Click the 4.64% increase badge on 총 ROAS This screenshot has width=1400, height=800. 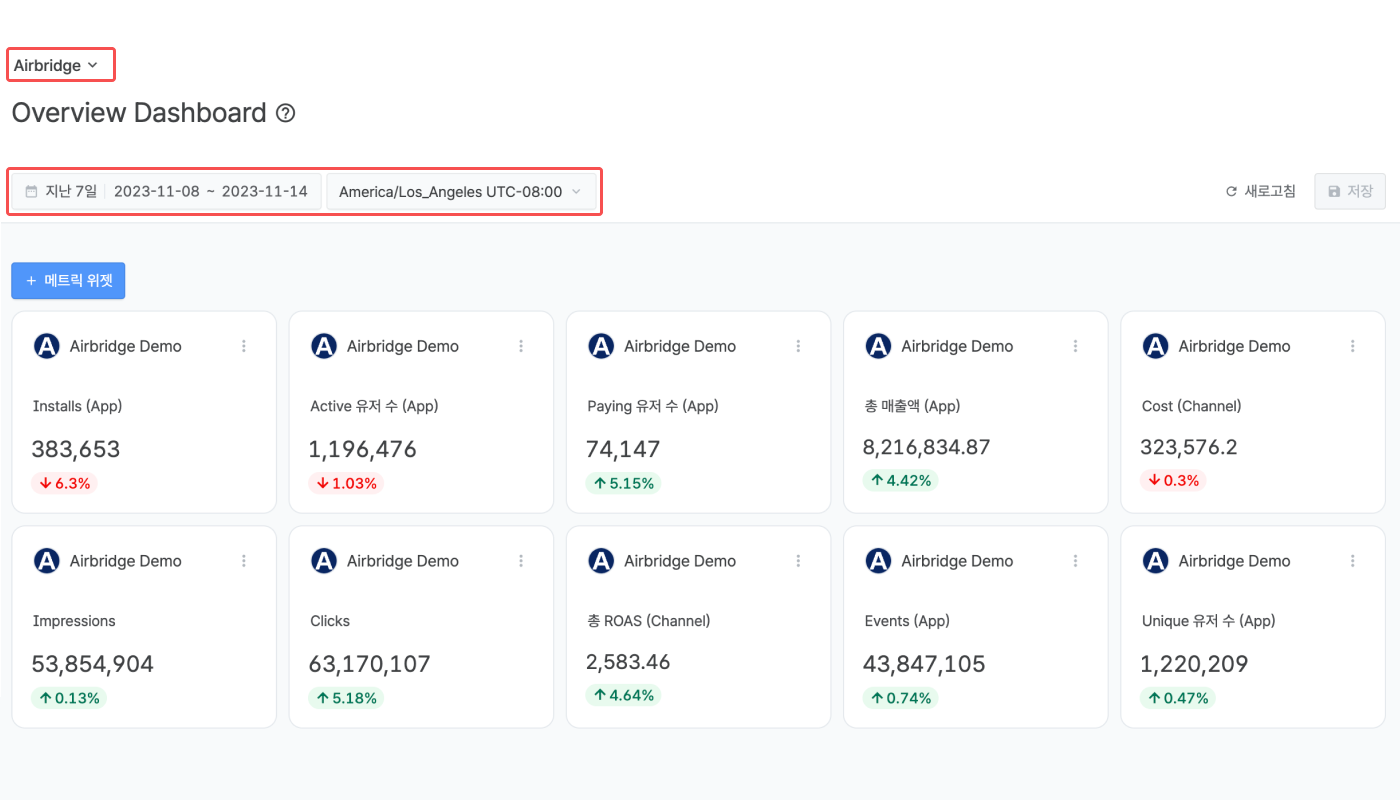point(624,695)
